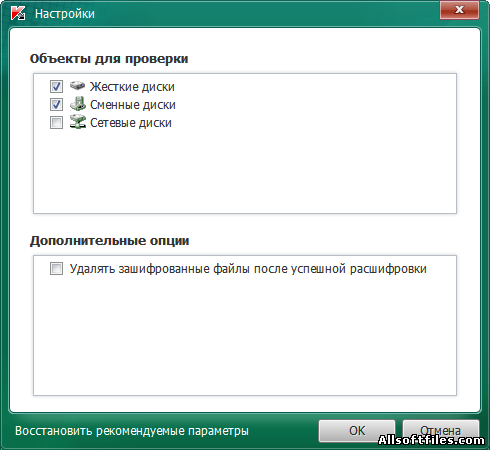Close the Настройки window with X

click(459, 10)
